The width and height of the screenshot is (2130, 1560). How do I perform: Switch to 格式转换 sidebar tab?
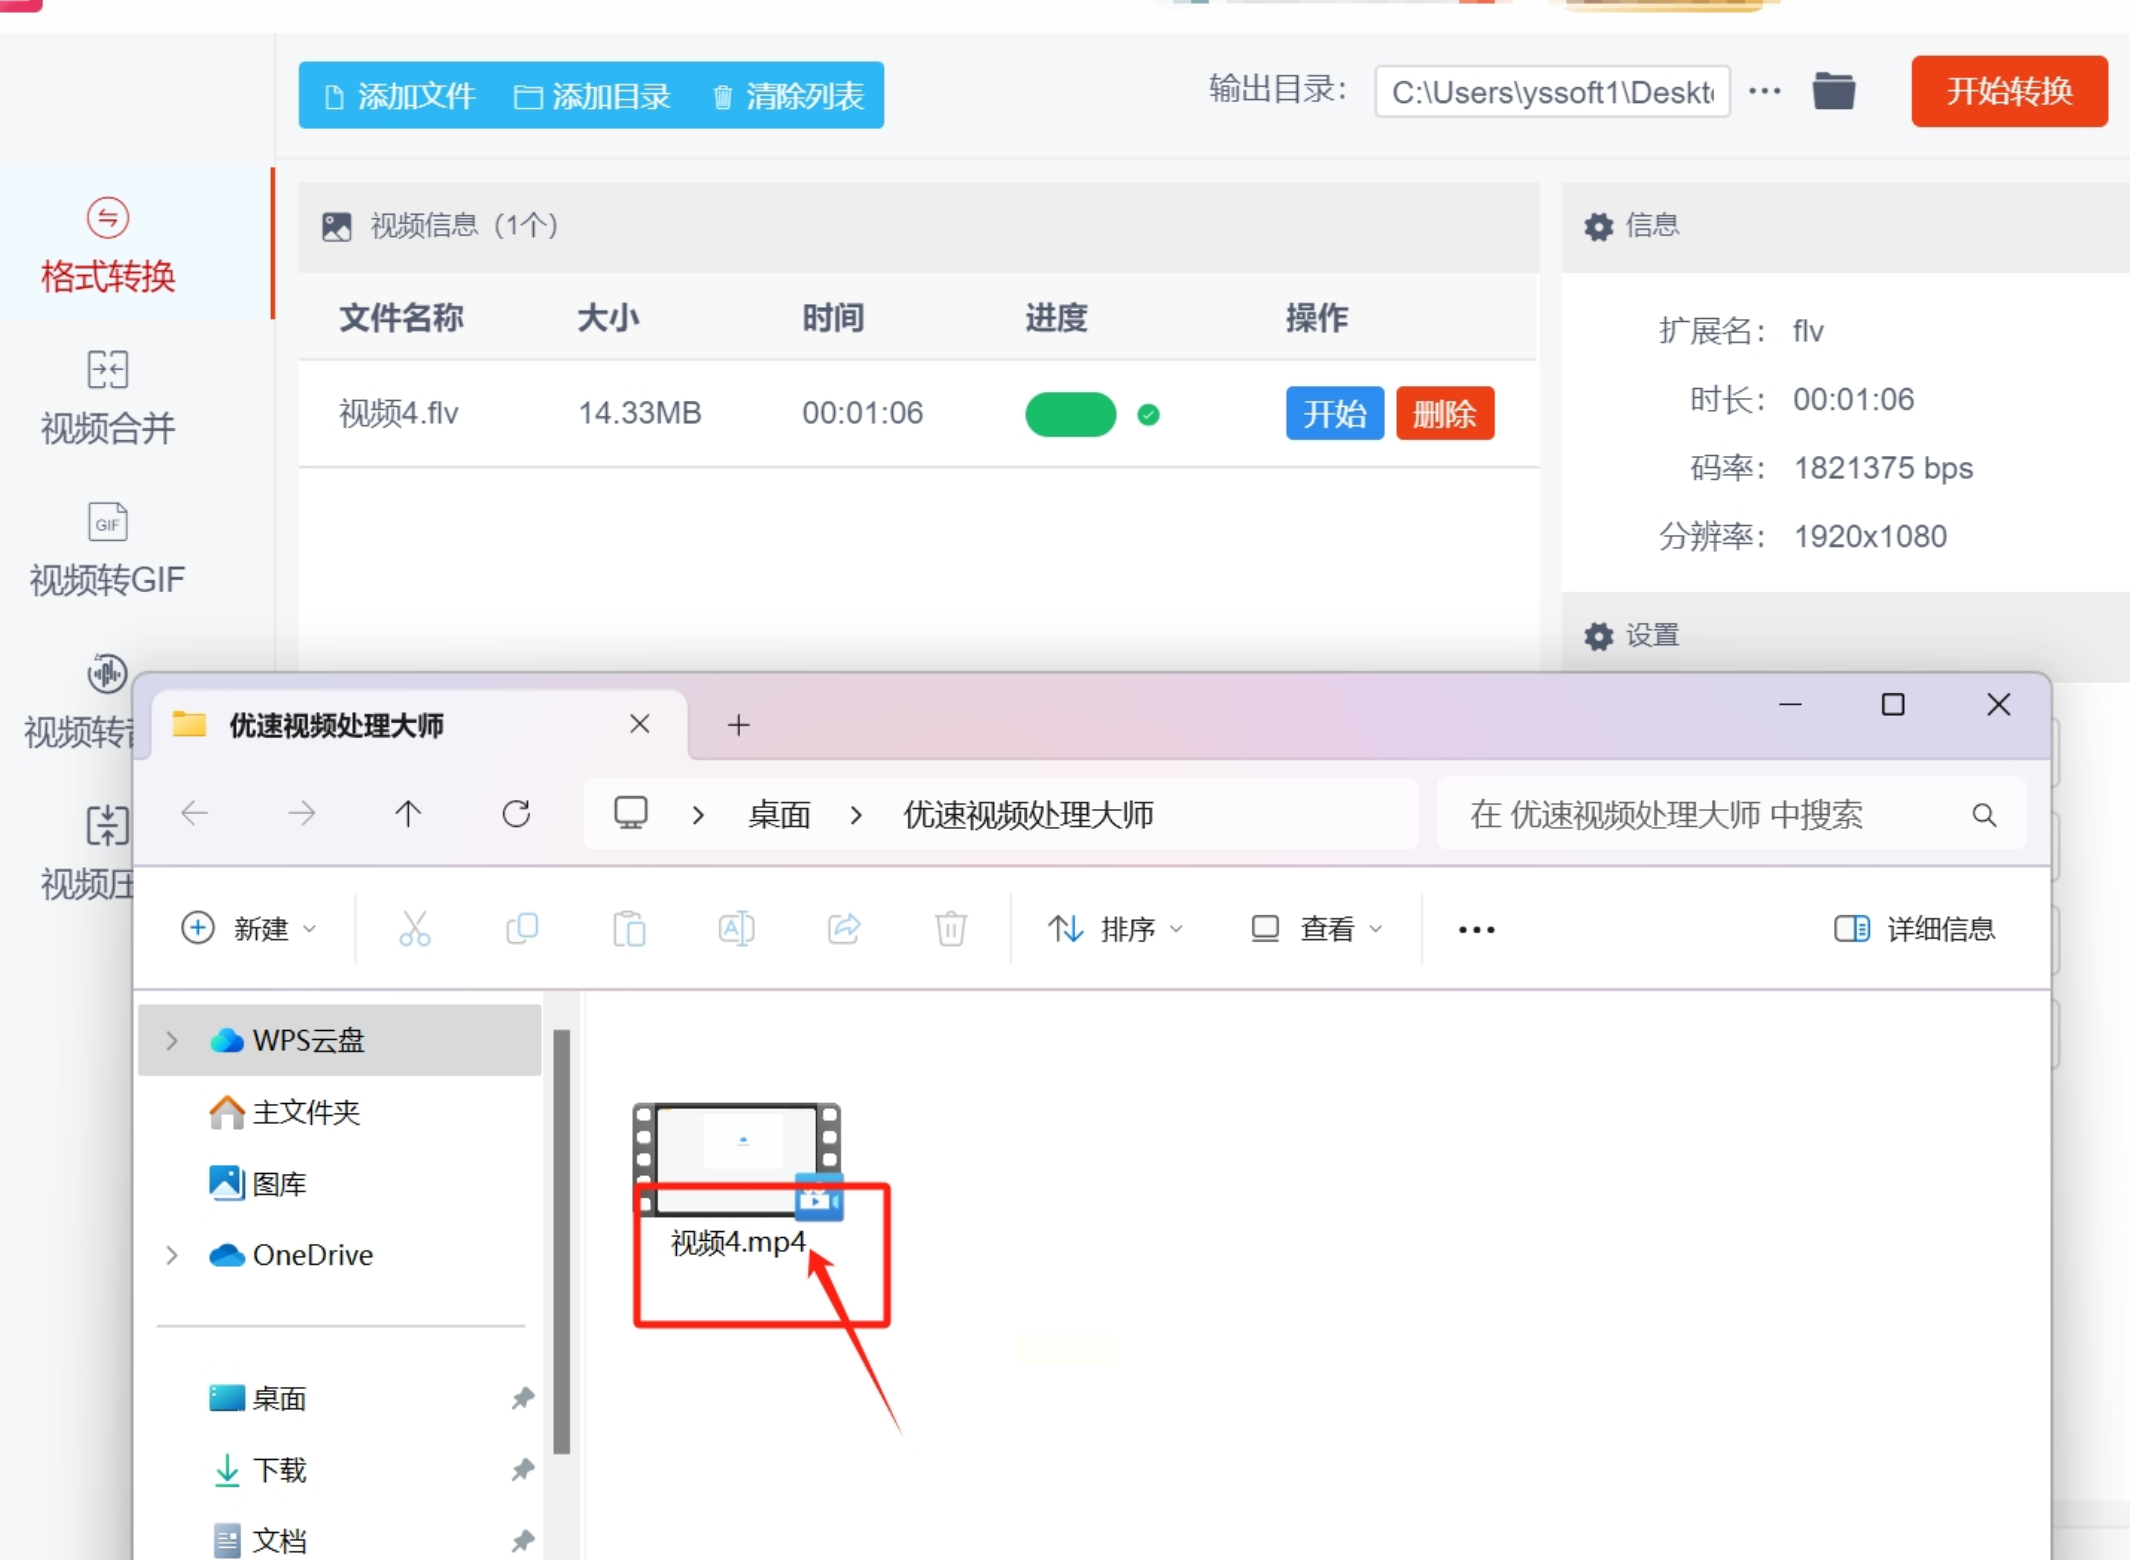[107, 245]
